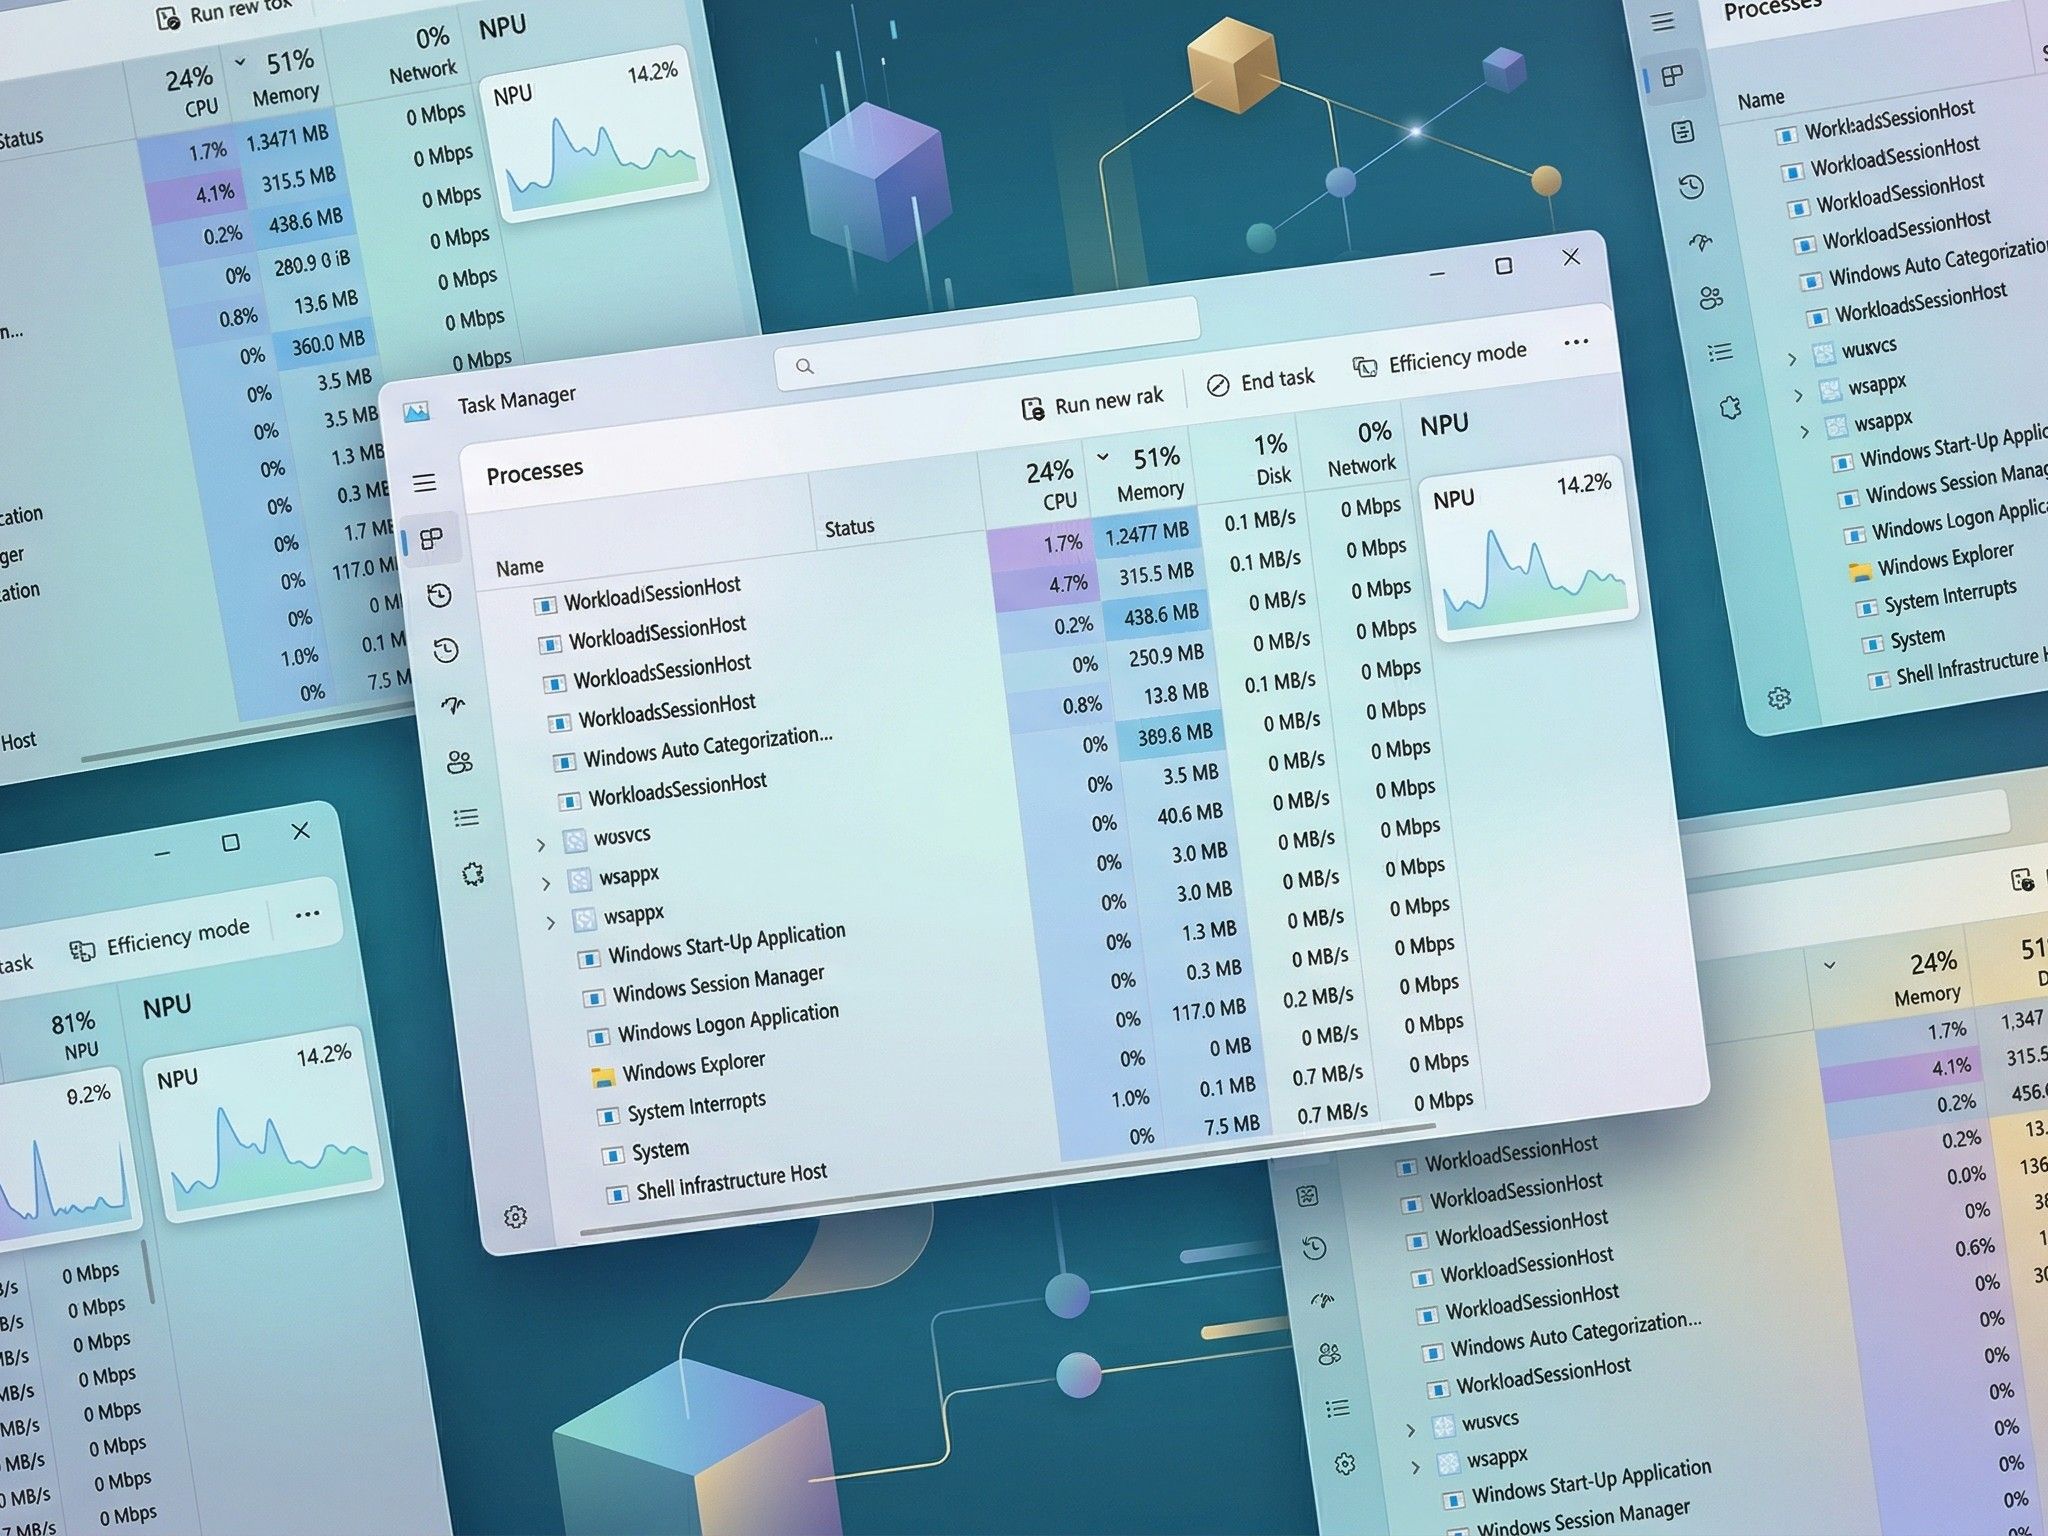Open NPU 14.2% graph in bottom-left window

point(262,1124)
